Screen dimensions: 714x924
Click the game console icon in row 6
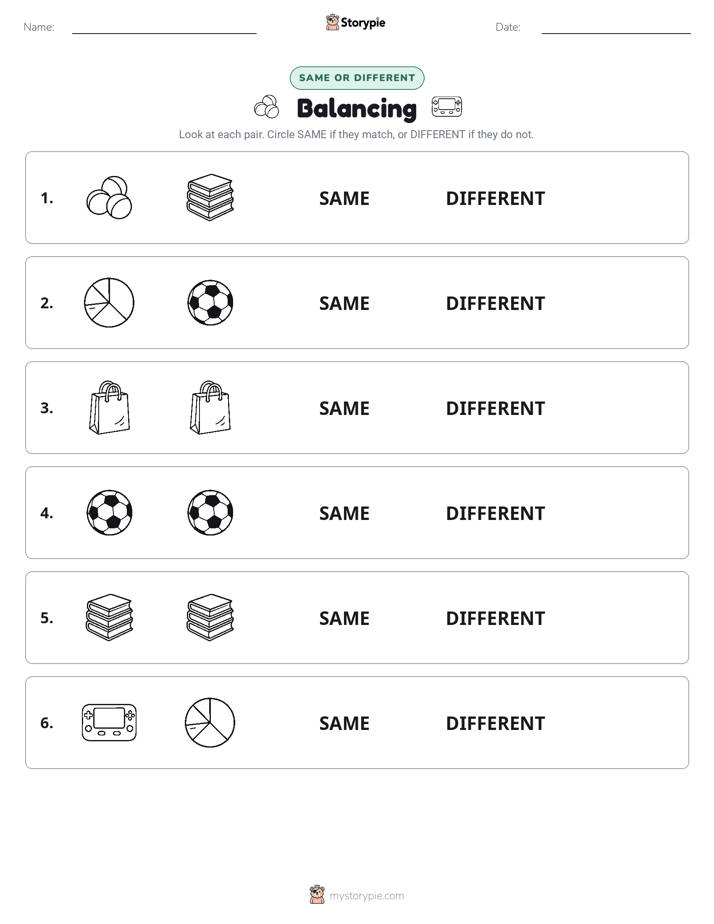click(x=109, y=722)
